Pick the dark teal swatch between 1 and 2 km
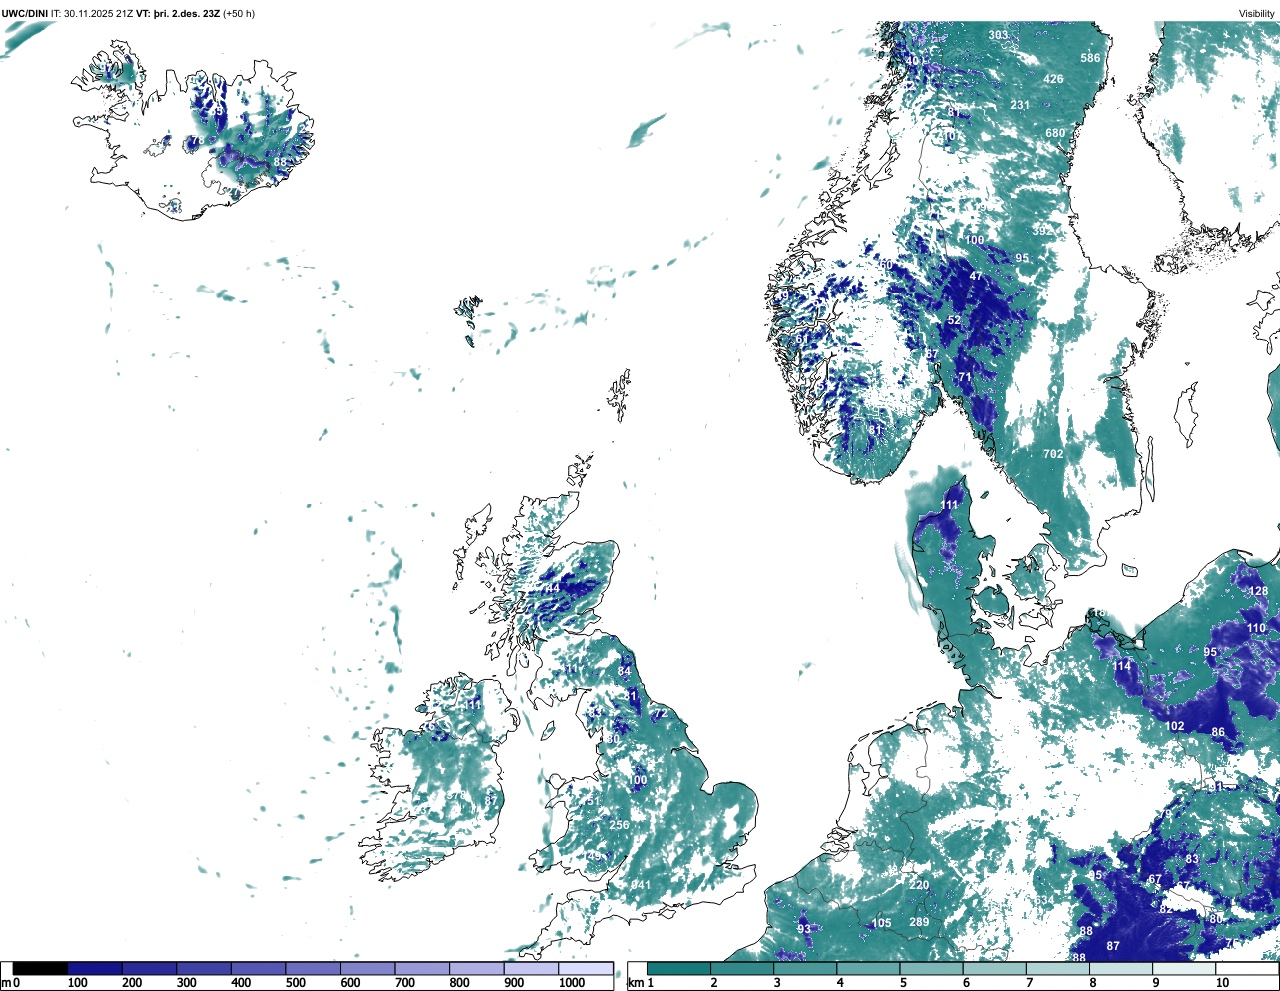1280x991 pixels. (x=679, y=969)
